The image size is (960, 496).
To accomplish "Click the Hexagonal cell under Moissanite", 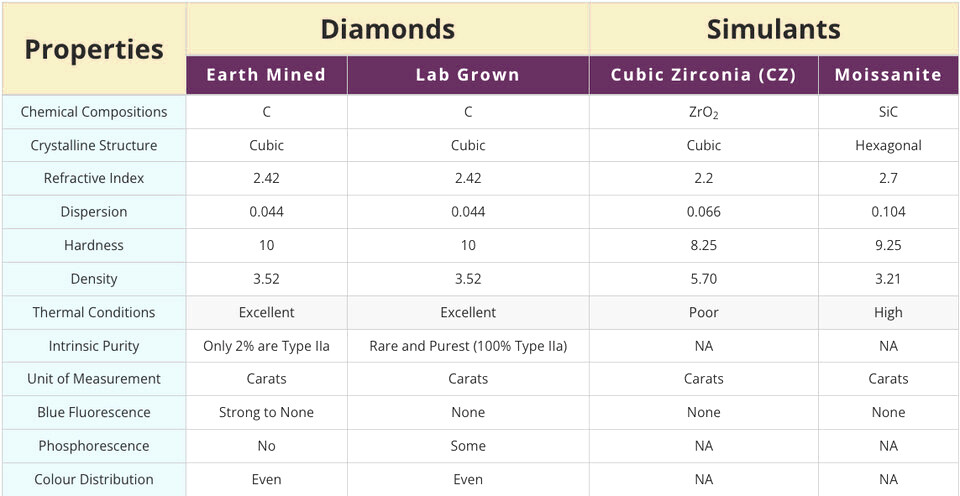I will pos(888,146).
